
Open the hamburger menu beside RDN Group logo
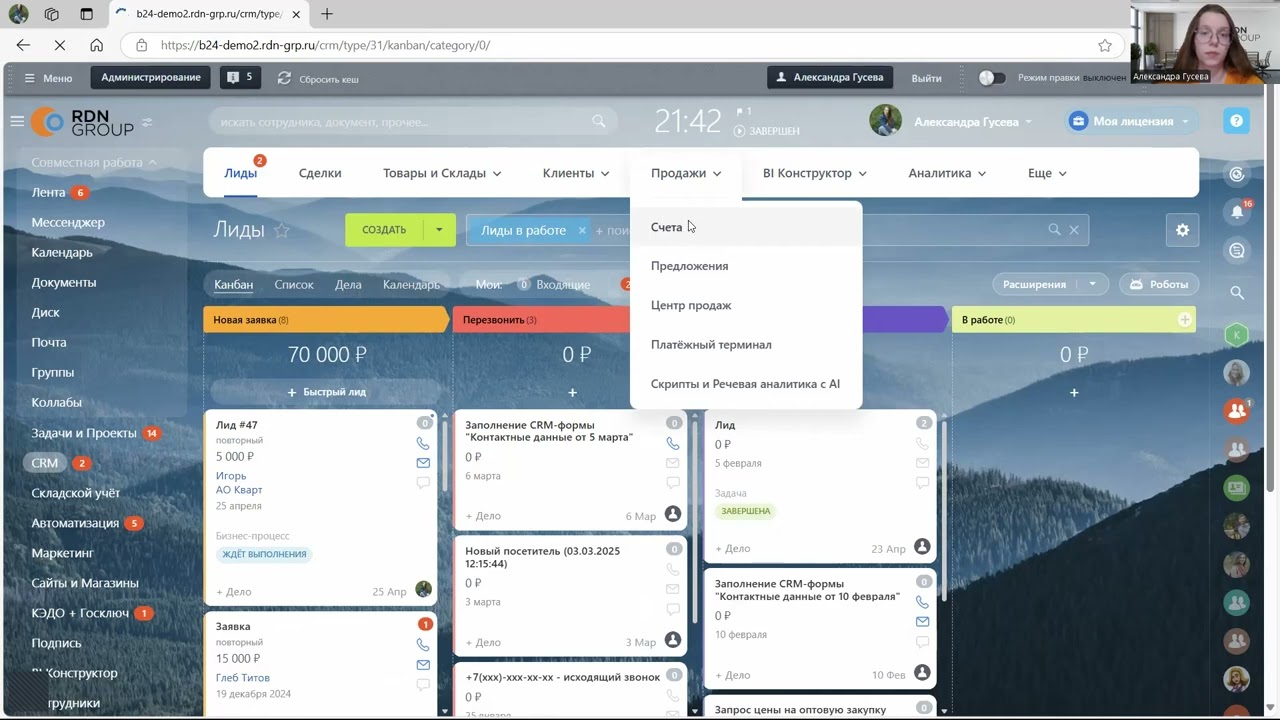[x=17, y=121]
